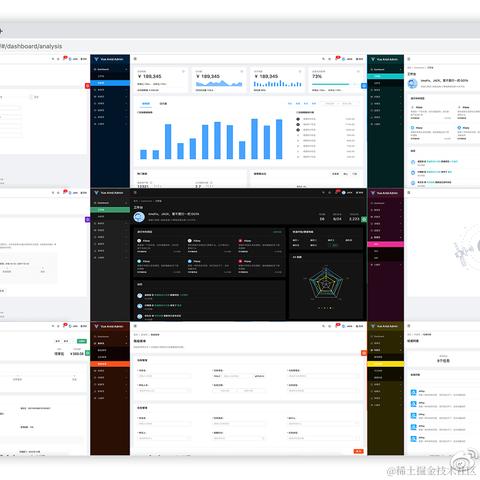This screenshot has height=480, width=480.
Task: Click user avatar in teal-theme workplace panel
Action: tap(412, 83)
